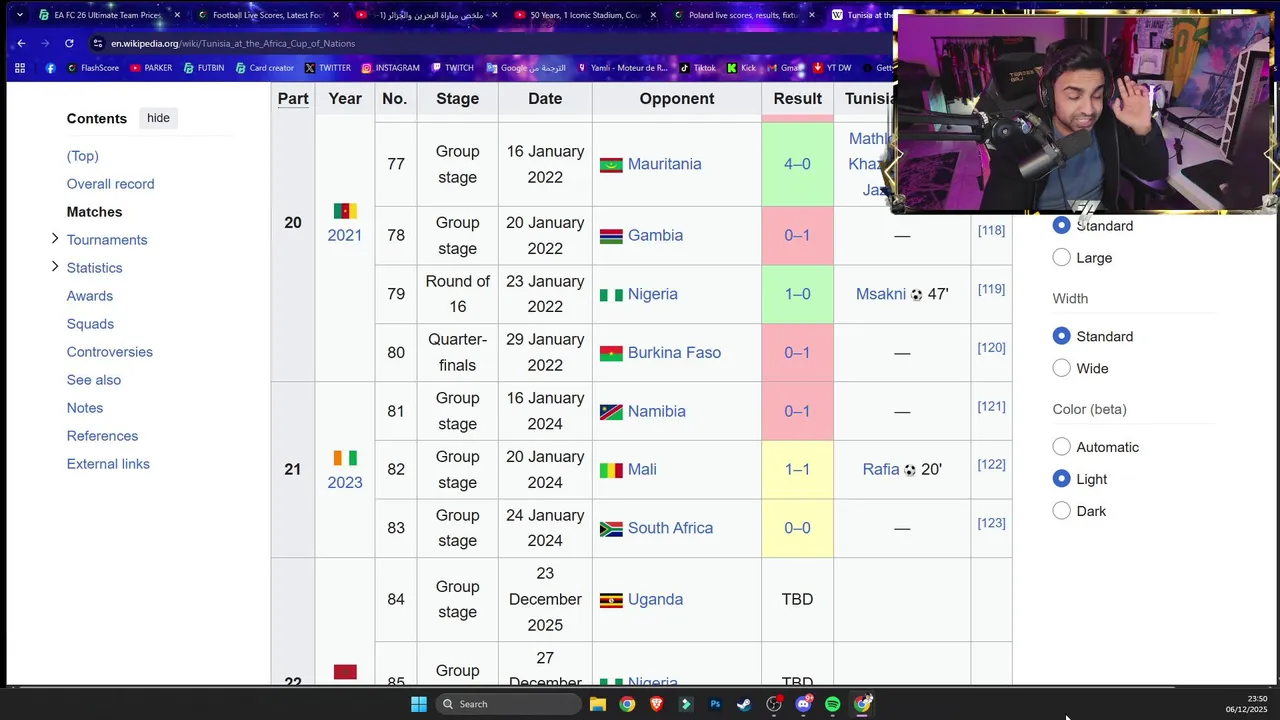Open the Facebook bookmark icon

point(51,68)
